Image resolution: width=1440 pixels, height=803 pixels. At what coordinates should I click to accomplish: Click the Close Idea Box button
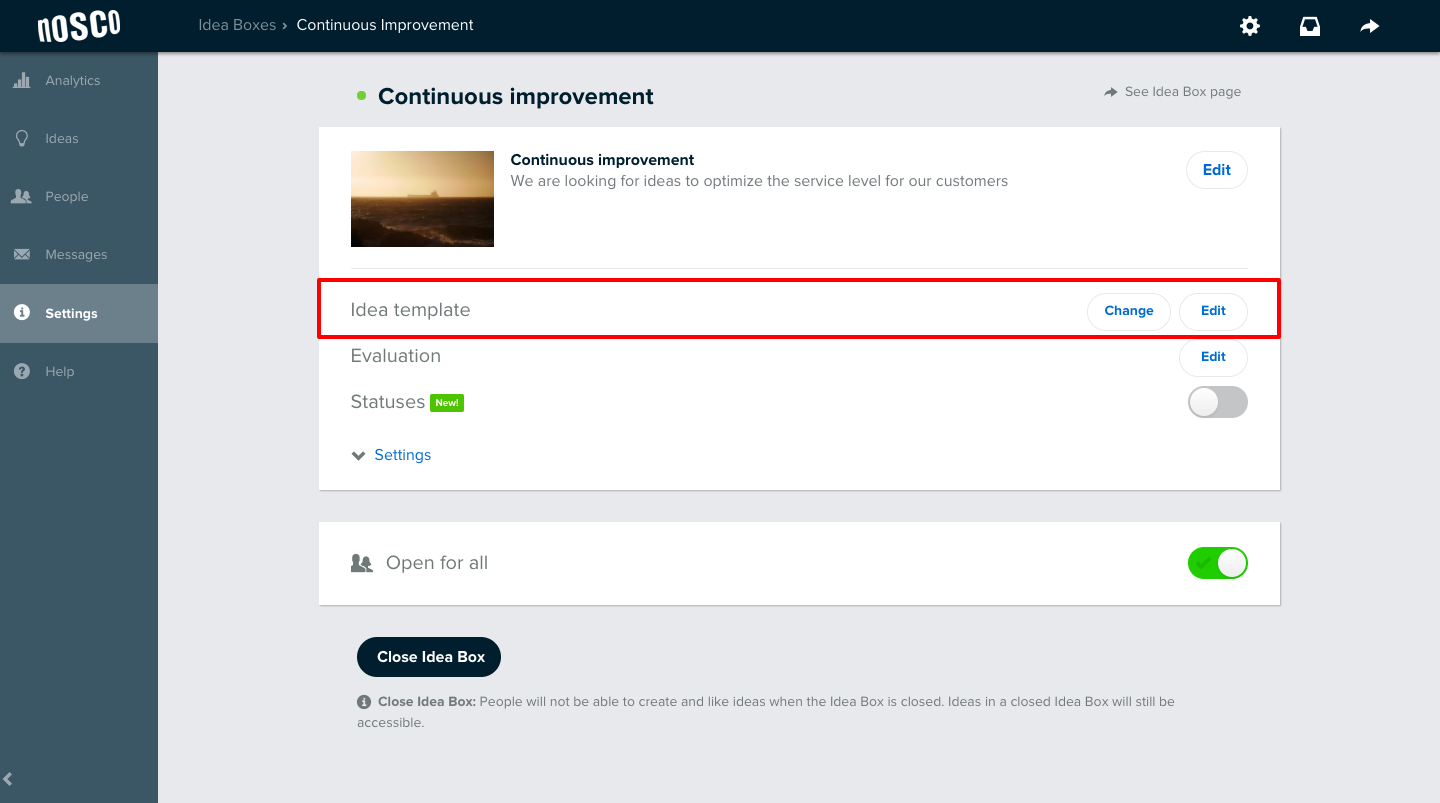pos(429,657)
